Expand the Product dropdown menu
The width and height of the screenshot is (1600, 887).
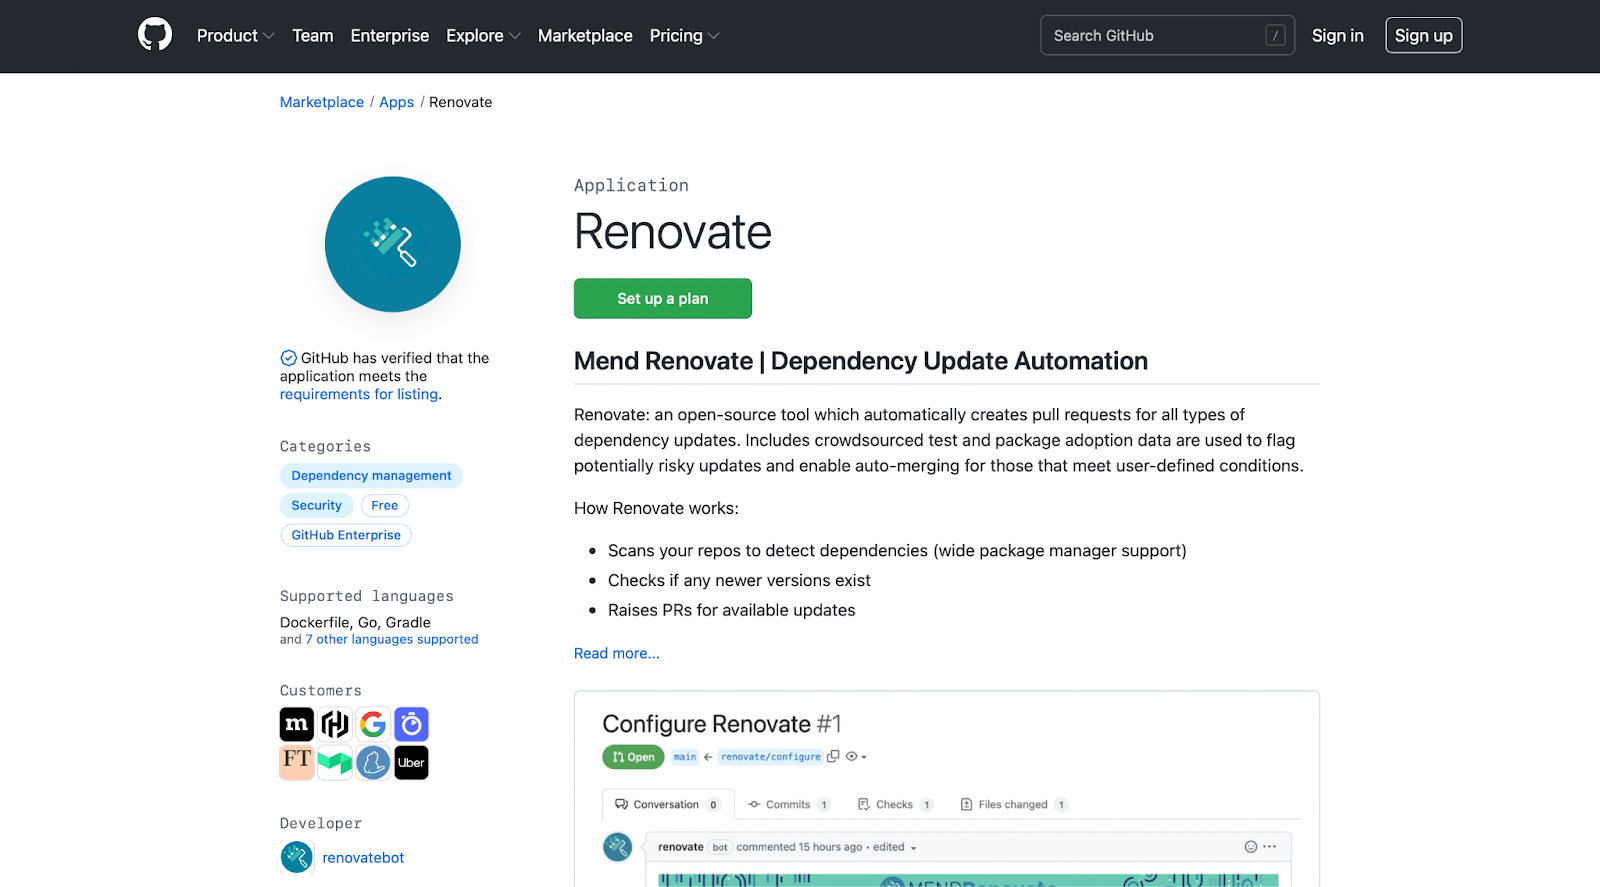(x=235, y=36)
